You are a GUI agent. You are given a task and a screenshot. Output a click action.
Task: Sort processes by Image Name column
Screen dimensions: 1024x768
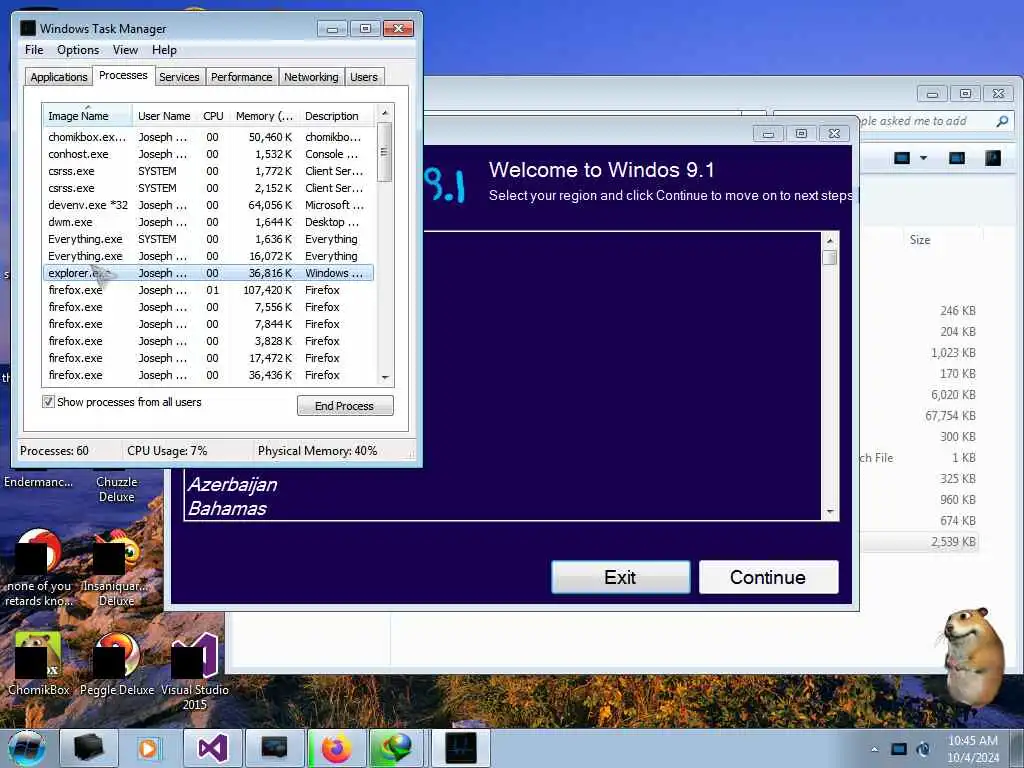tap(87, 116)
